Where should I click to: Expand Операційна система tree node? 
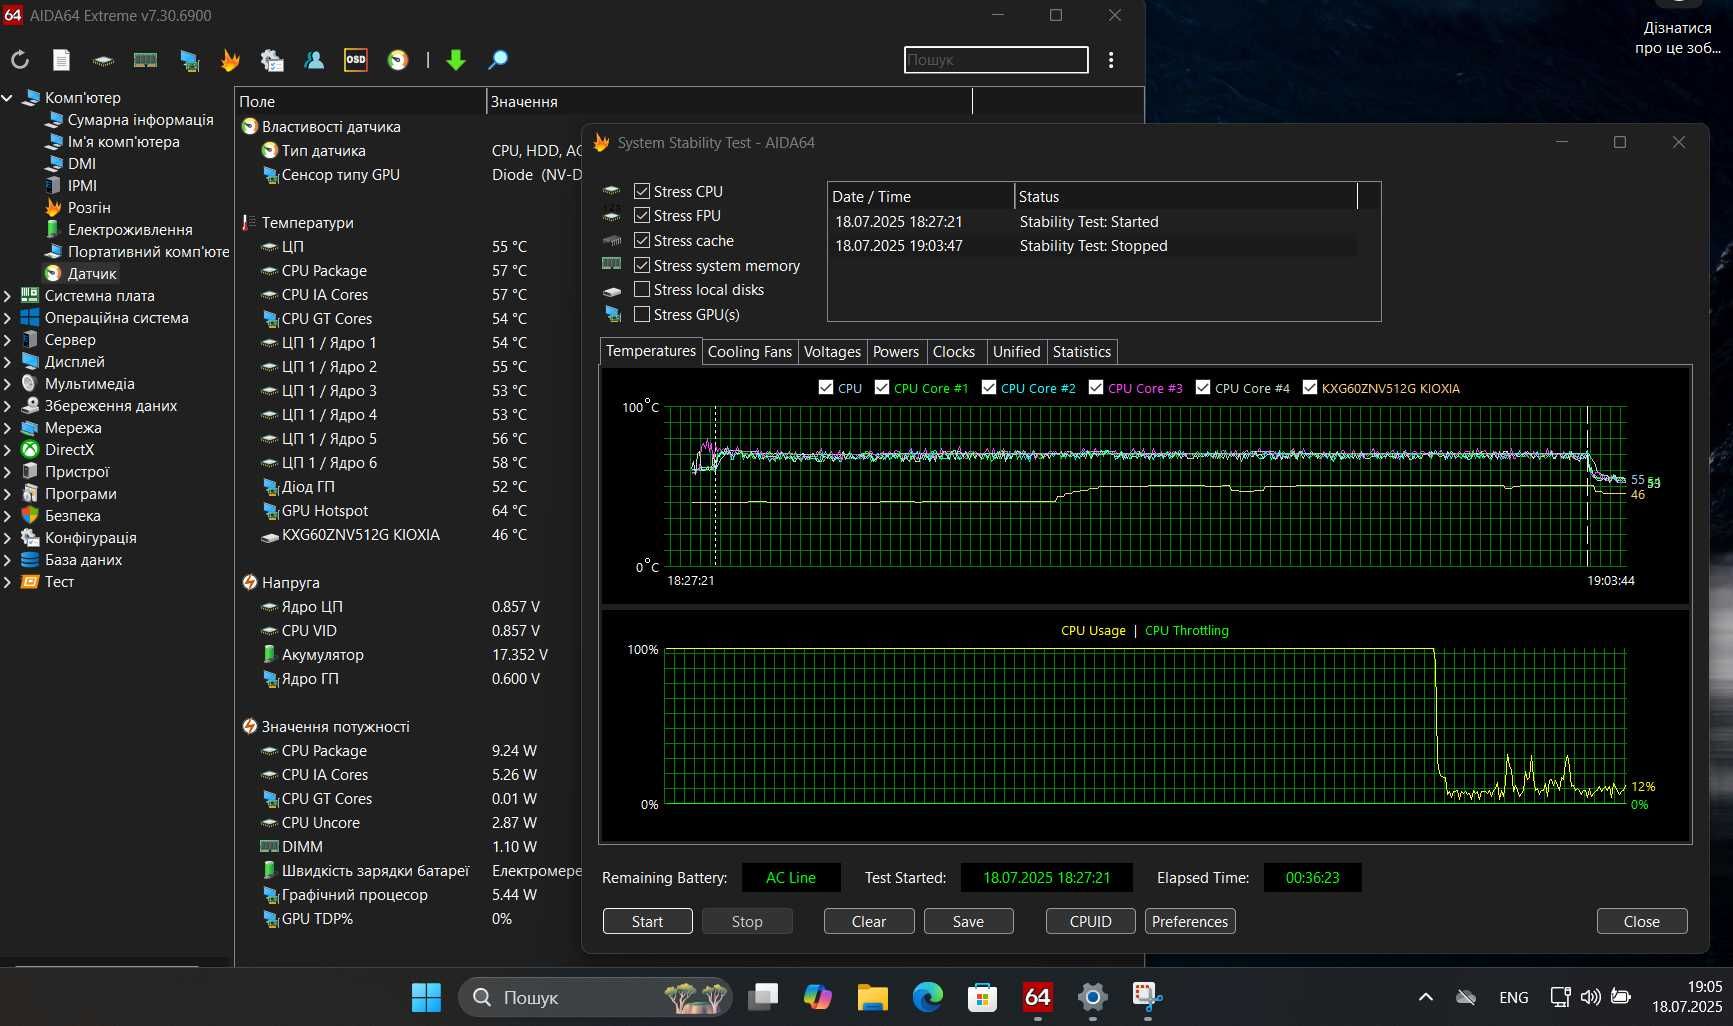[x=8, y=317]
